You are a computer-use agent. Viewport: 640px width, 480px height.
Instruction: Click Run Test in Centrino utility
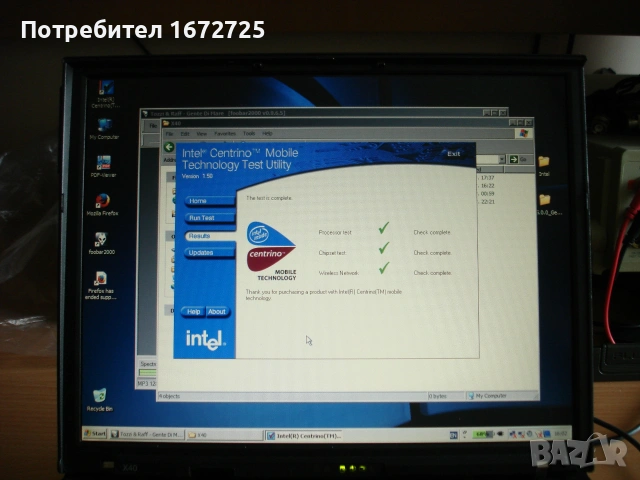point(210,218)
